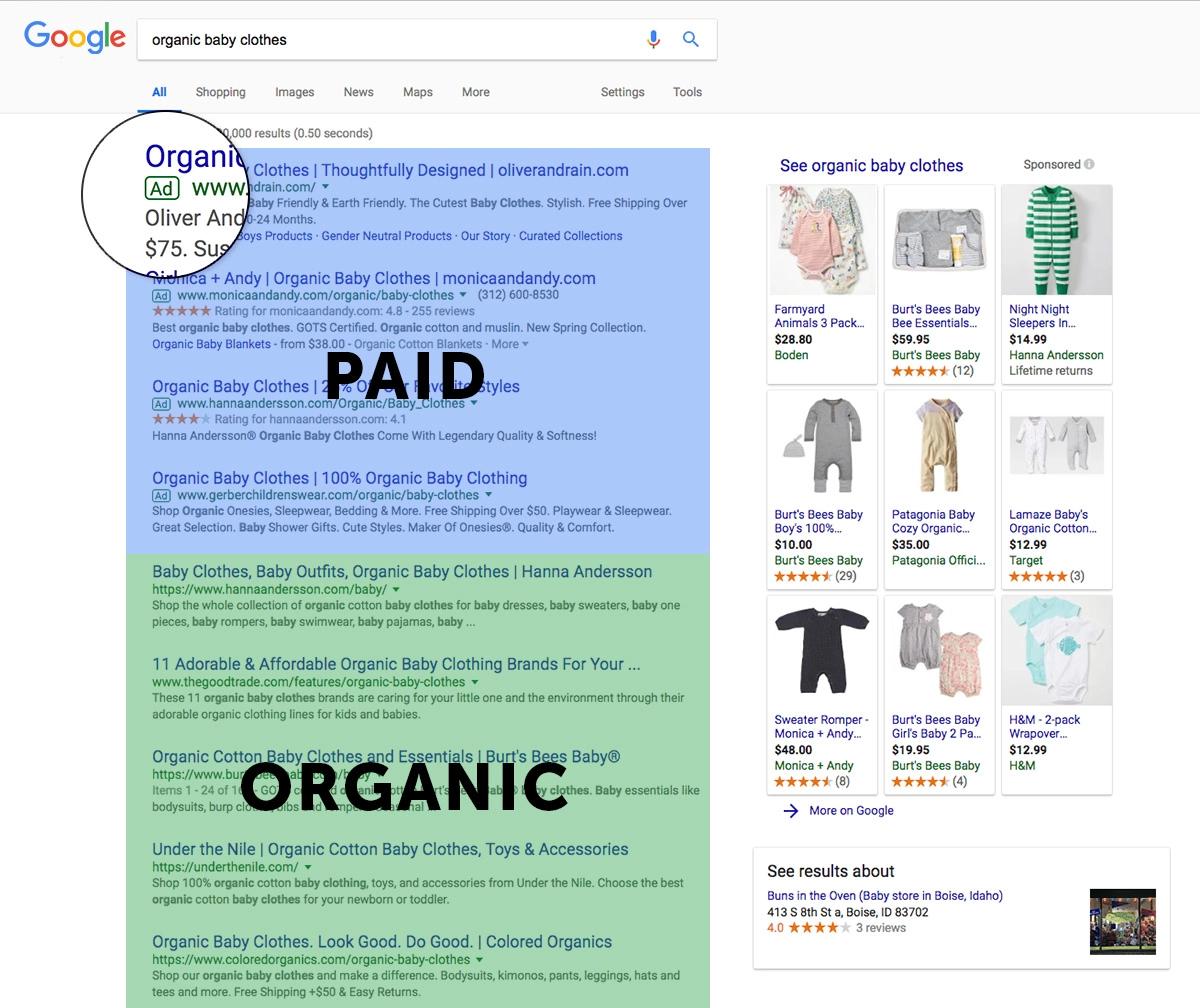Open Organic Cotton Baby Clothes Burt's Bees Baby result
Screen dimensions: 1200x1008
click(386, 757)
